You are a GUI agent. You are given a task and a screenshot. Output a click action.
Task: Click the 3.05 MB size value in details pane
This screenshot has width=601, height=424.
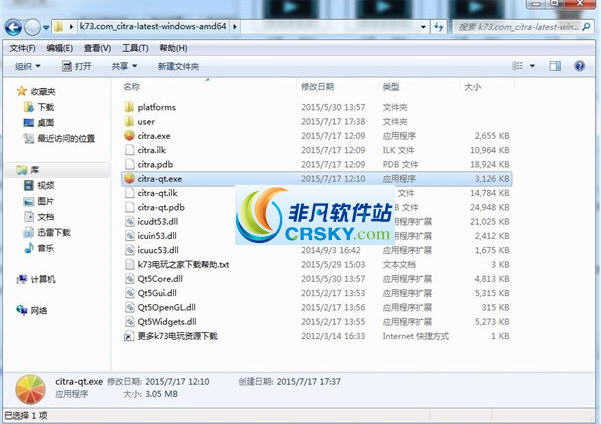(x=161, y=394)
